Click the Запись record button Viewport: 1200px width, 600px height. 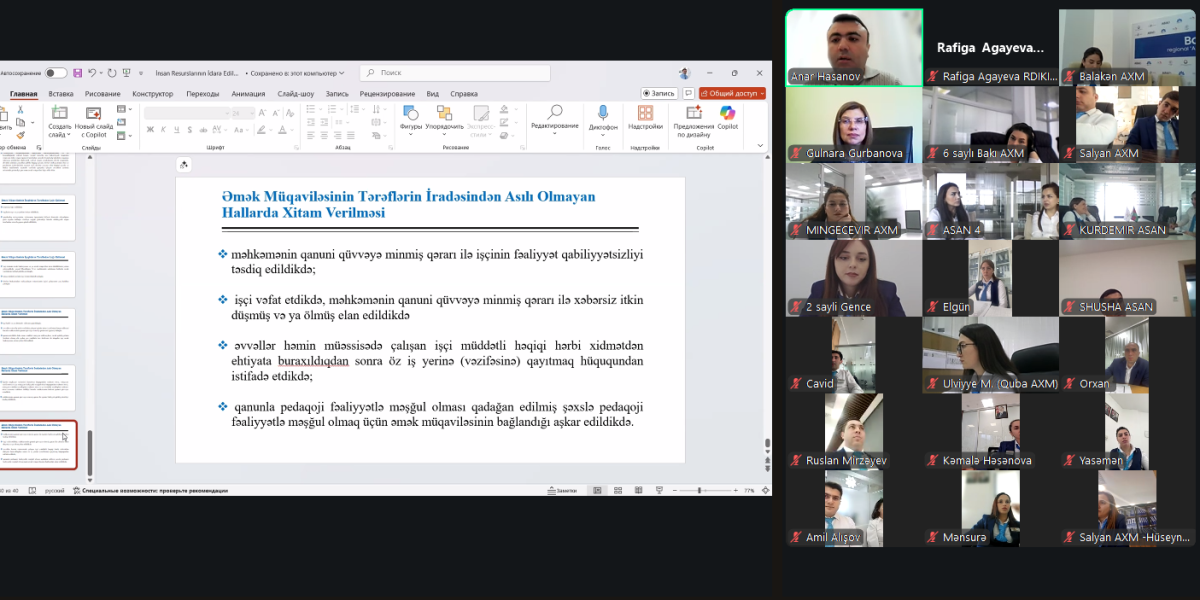(661, 93)
